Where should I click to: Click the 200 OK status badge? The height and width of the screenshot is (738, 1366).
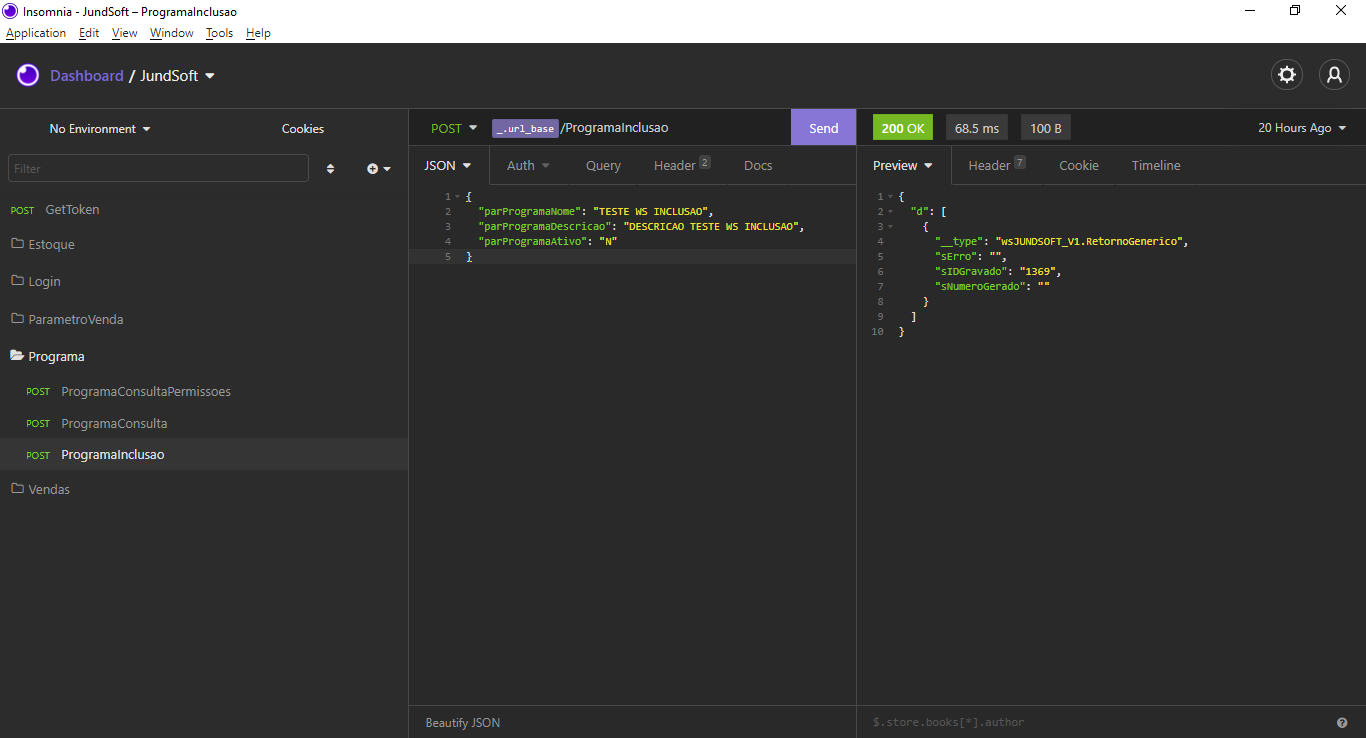[903, 128]
